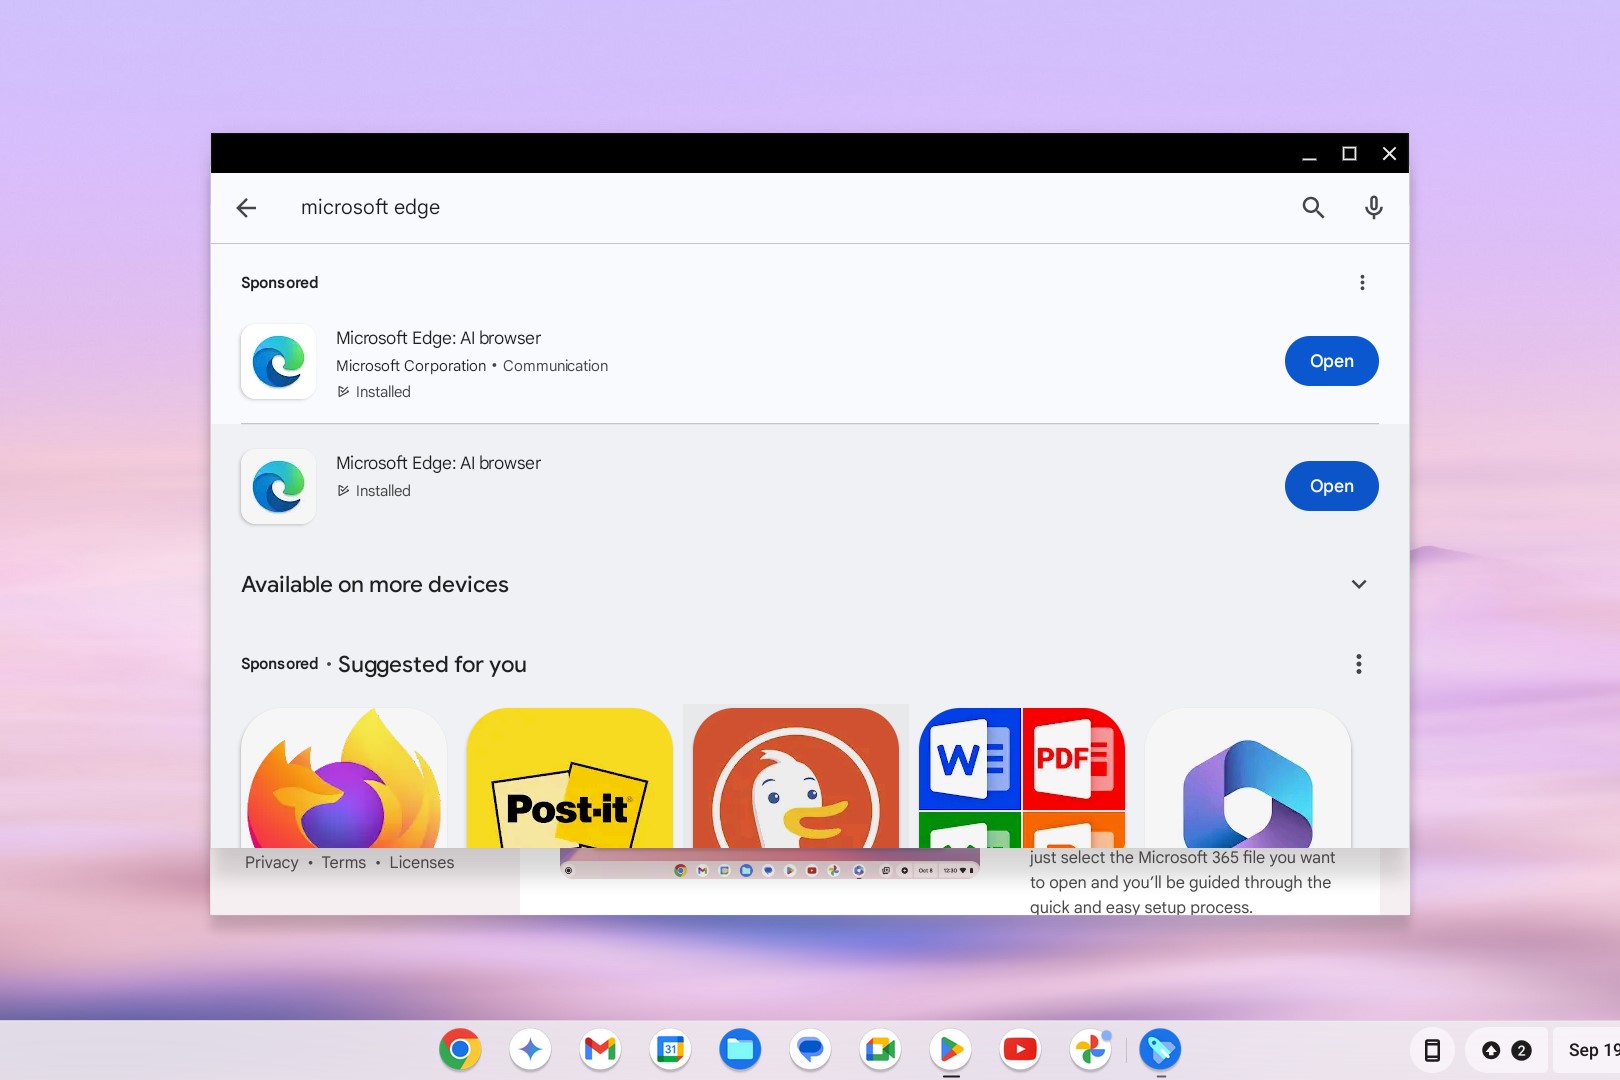Click the second Microsoft Edge listing icon

coord(278,486)
